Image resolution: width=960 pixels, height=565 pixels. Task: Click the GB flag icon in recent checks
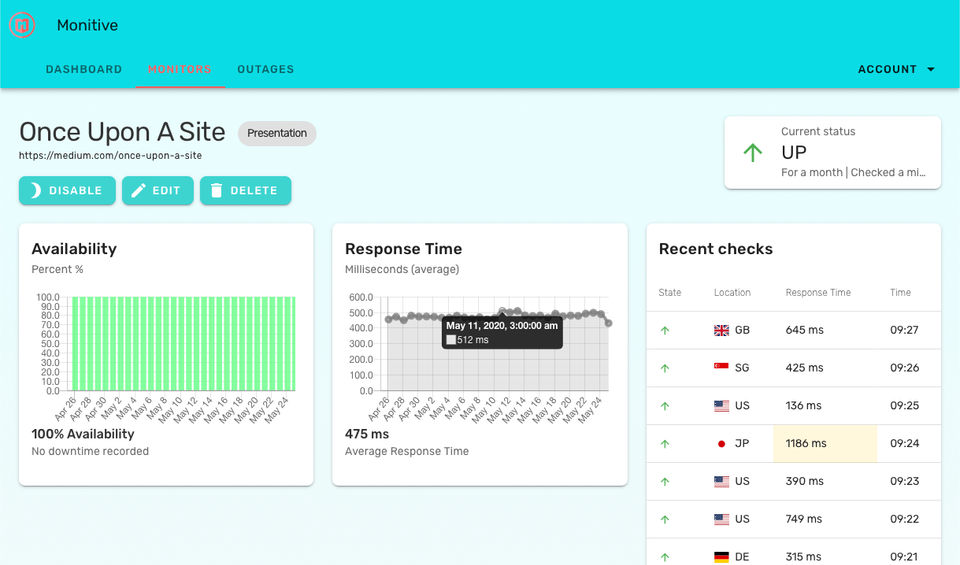click(x=721, y=331)
